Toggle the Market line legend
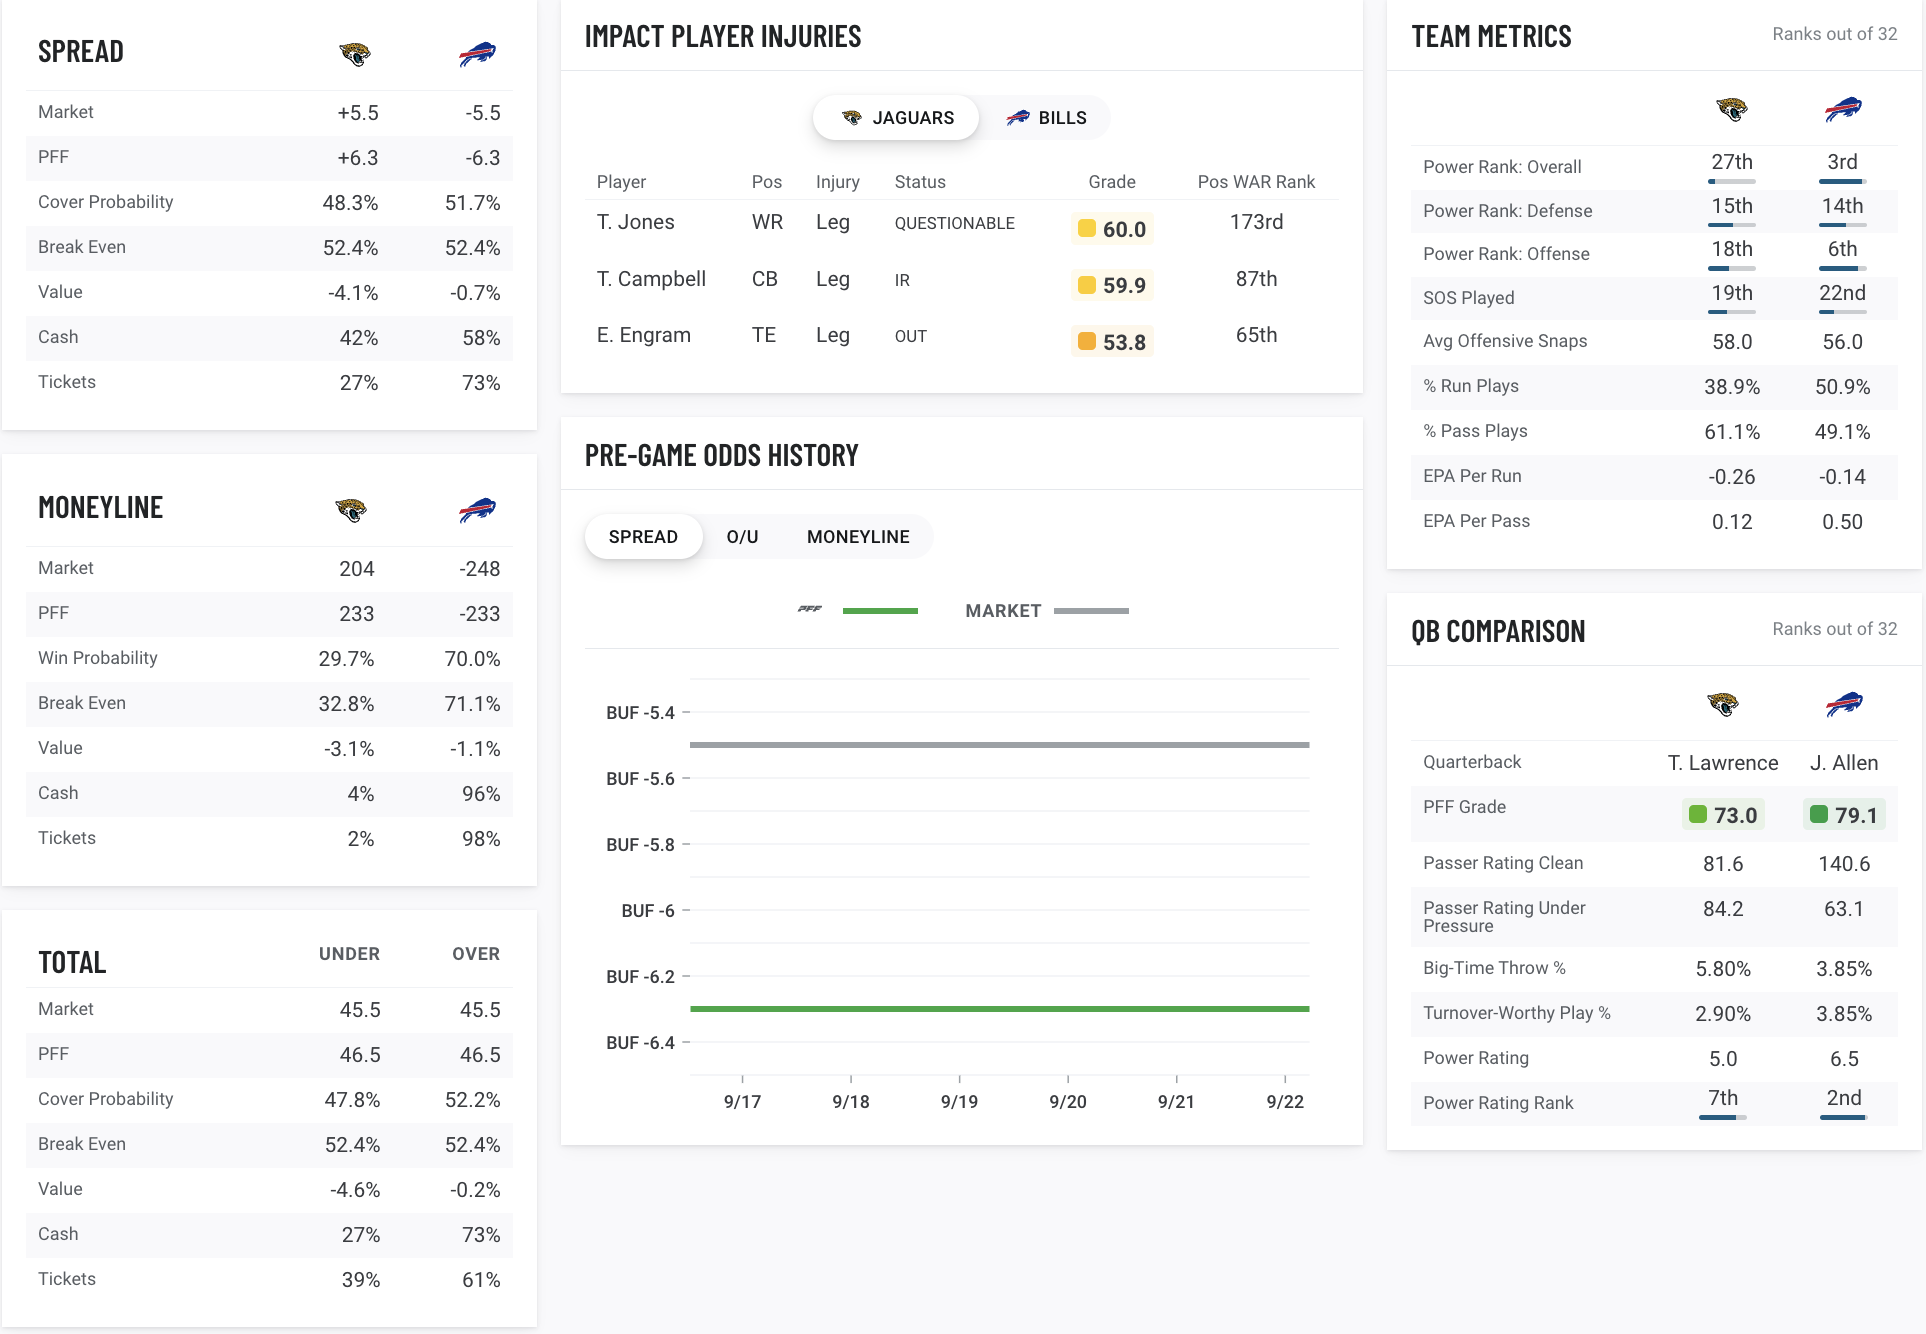Screen dimensions: 1926x1334 (x=1046, y=610)
